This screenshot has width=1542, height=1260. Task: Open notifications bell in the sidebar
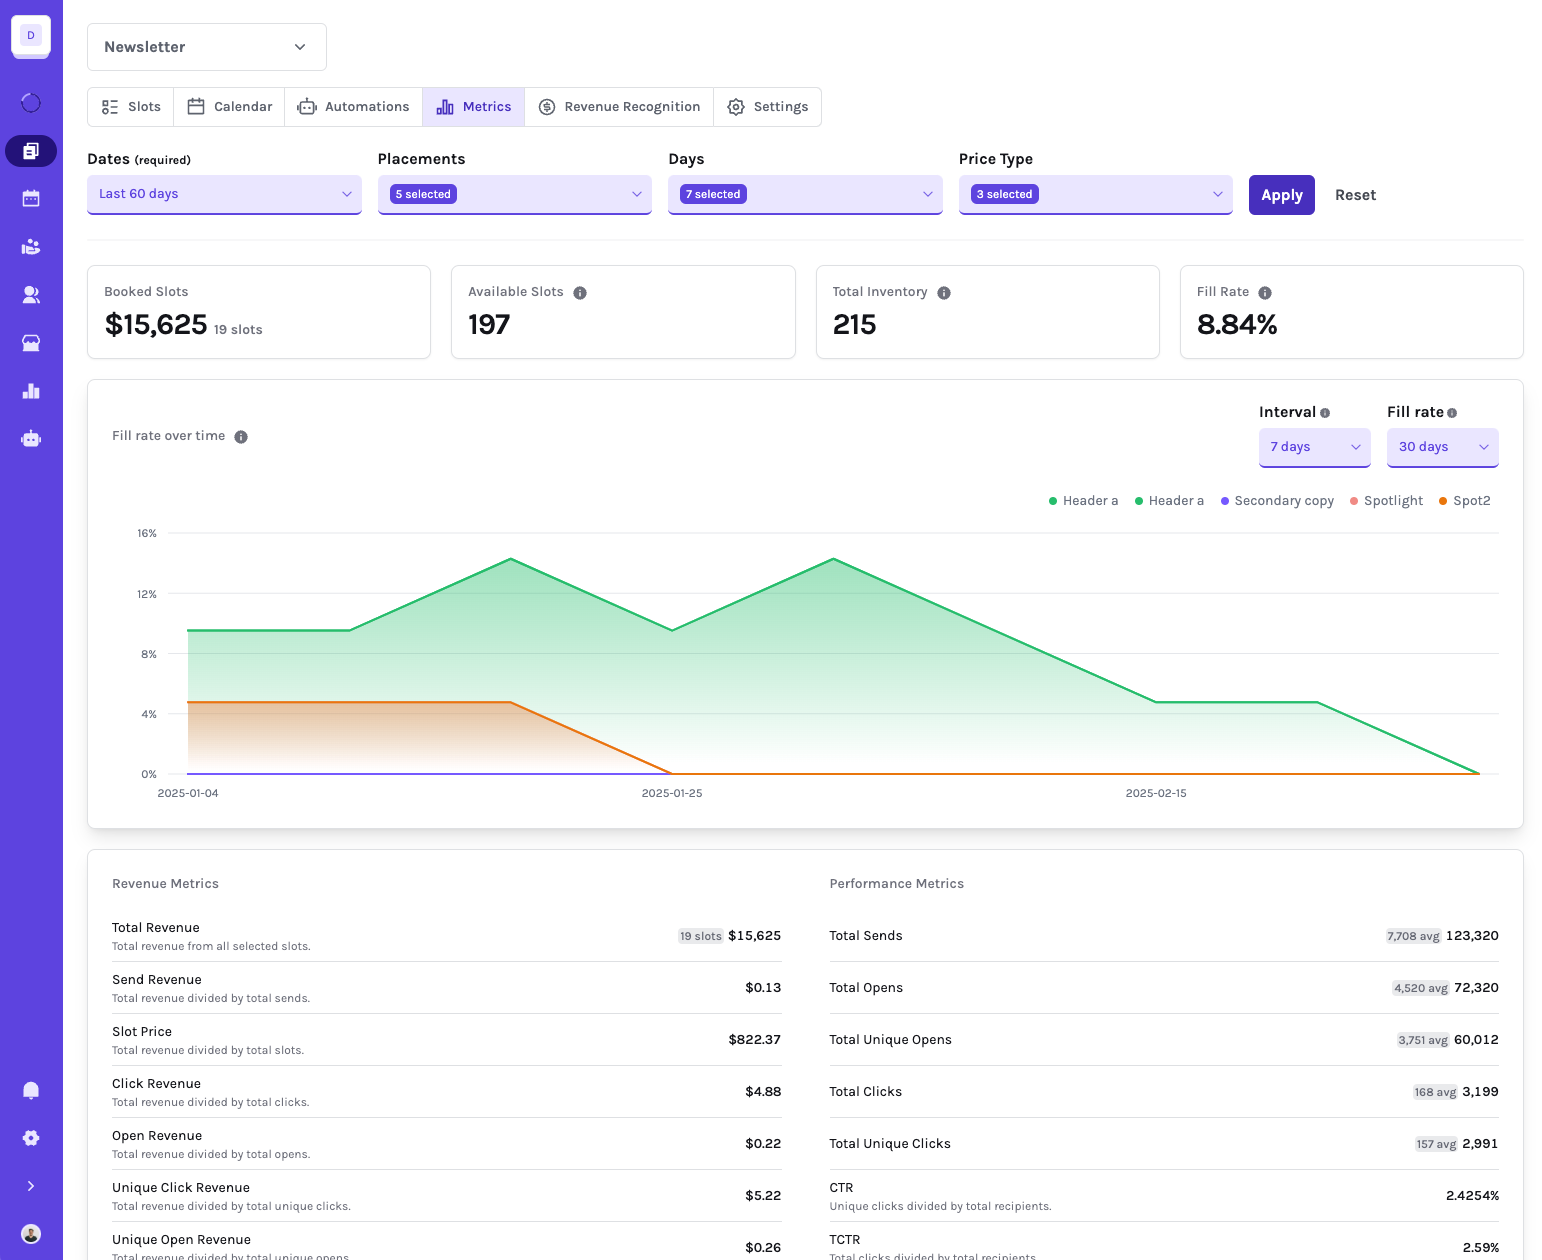click(x=31, y=1090)
